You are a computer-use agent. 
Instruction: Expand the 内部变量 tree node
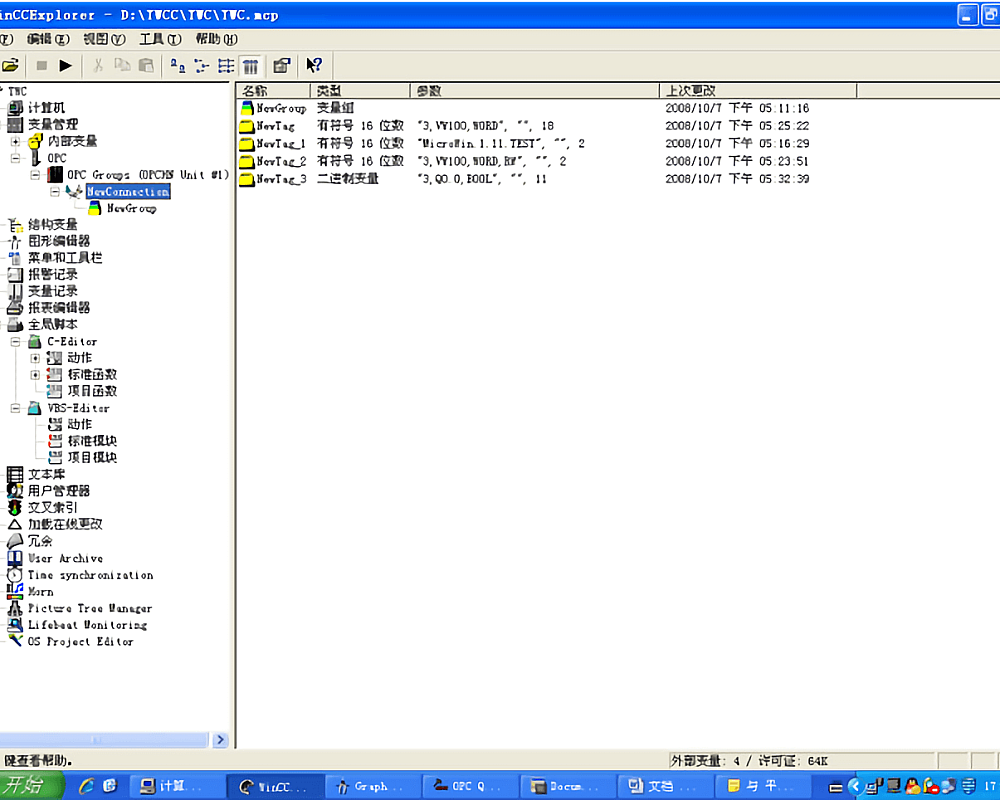pos(16,142)
